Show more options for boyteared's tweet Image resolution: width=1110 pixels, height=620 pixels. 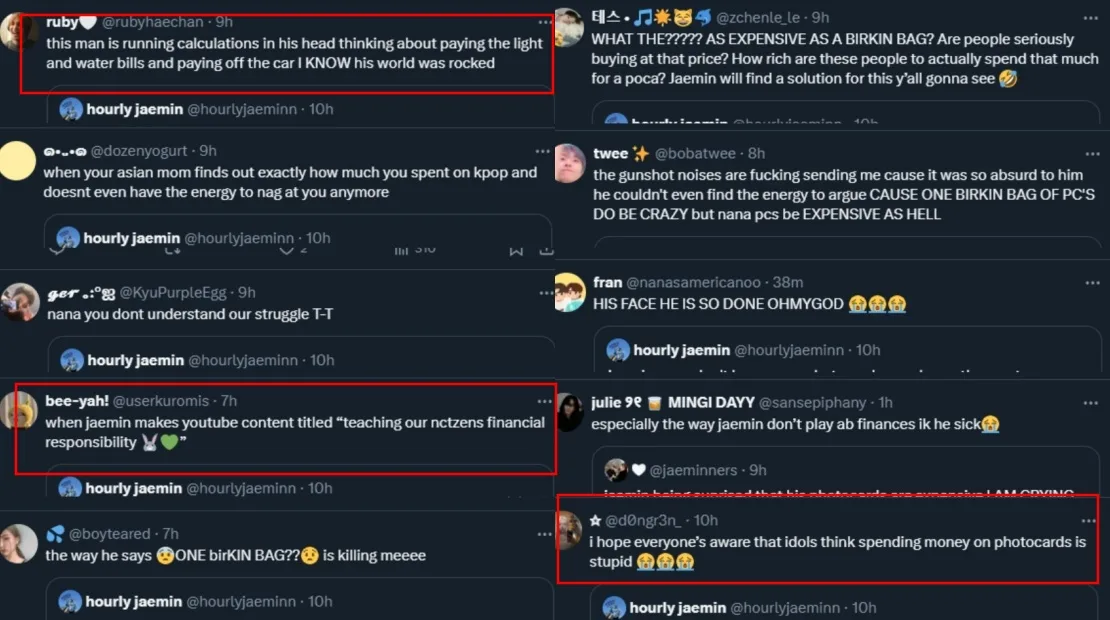(x=543, y=534)
